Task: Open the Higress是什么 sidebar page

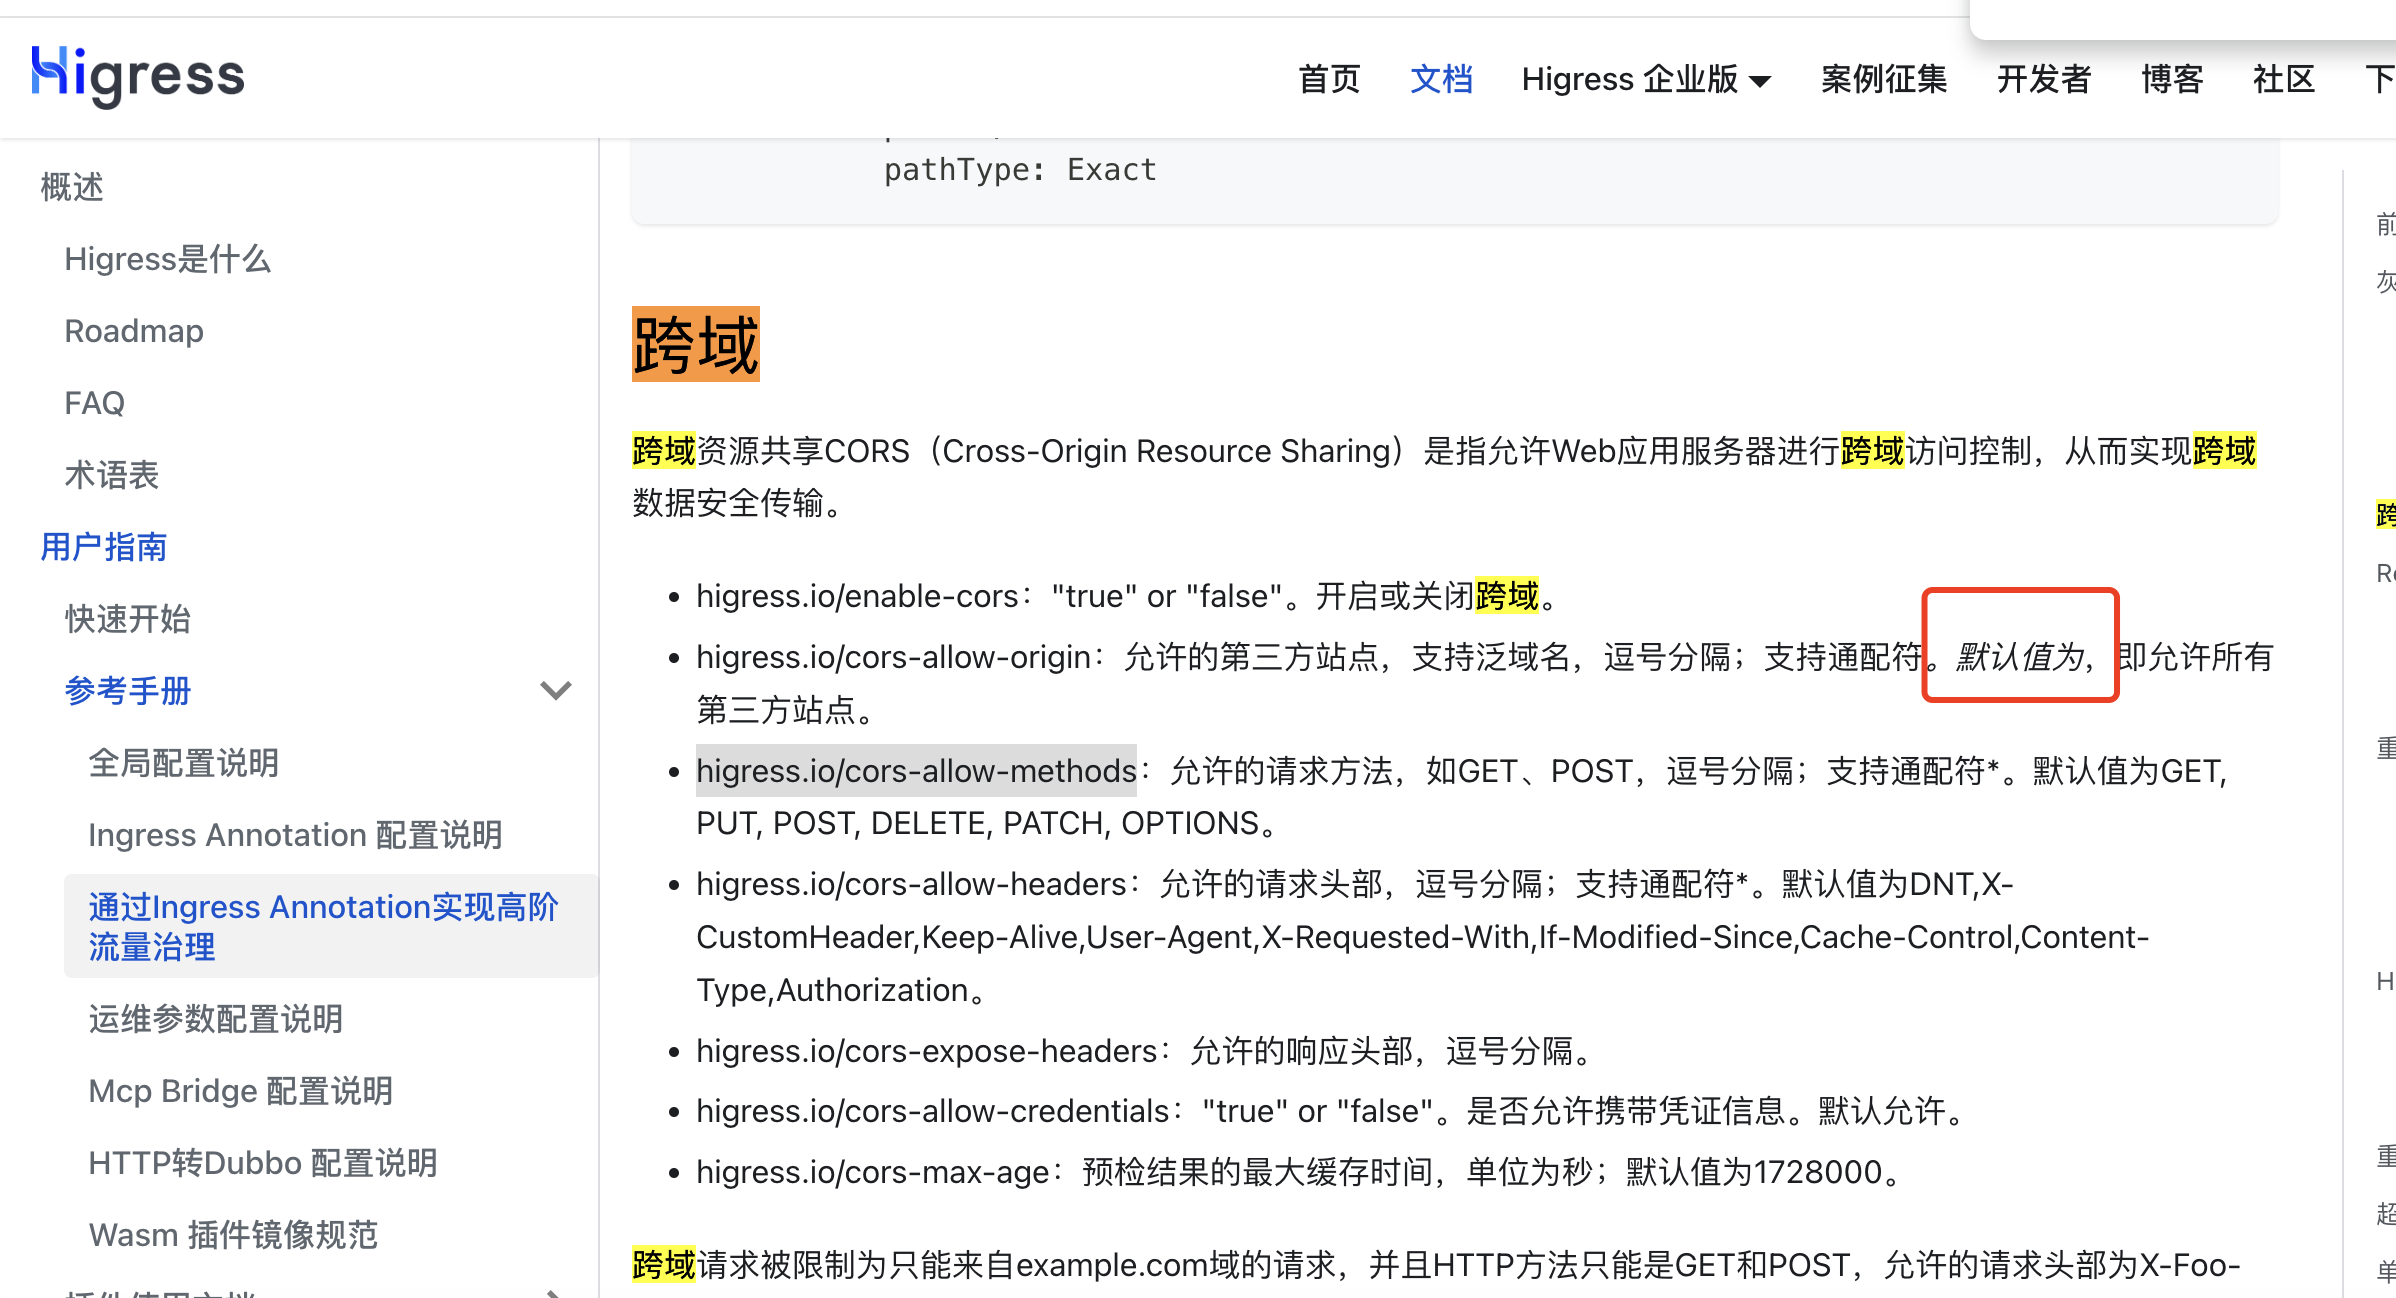Action: tap(168, 259)
